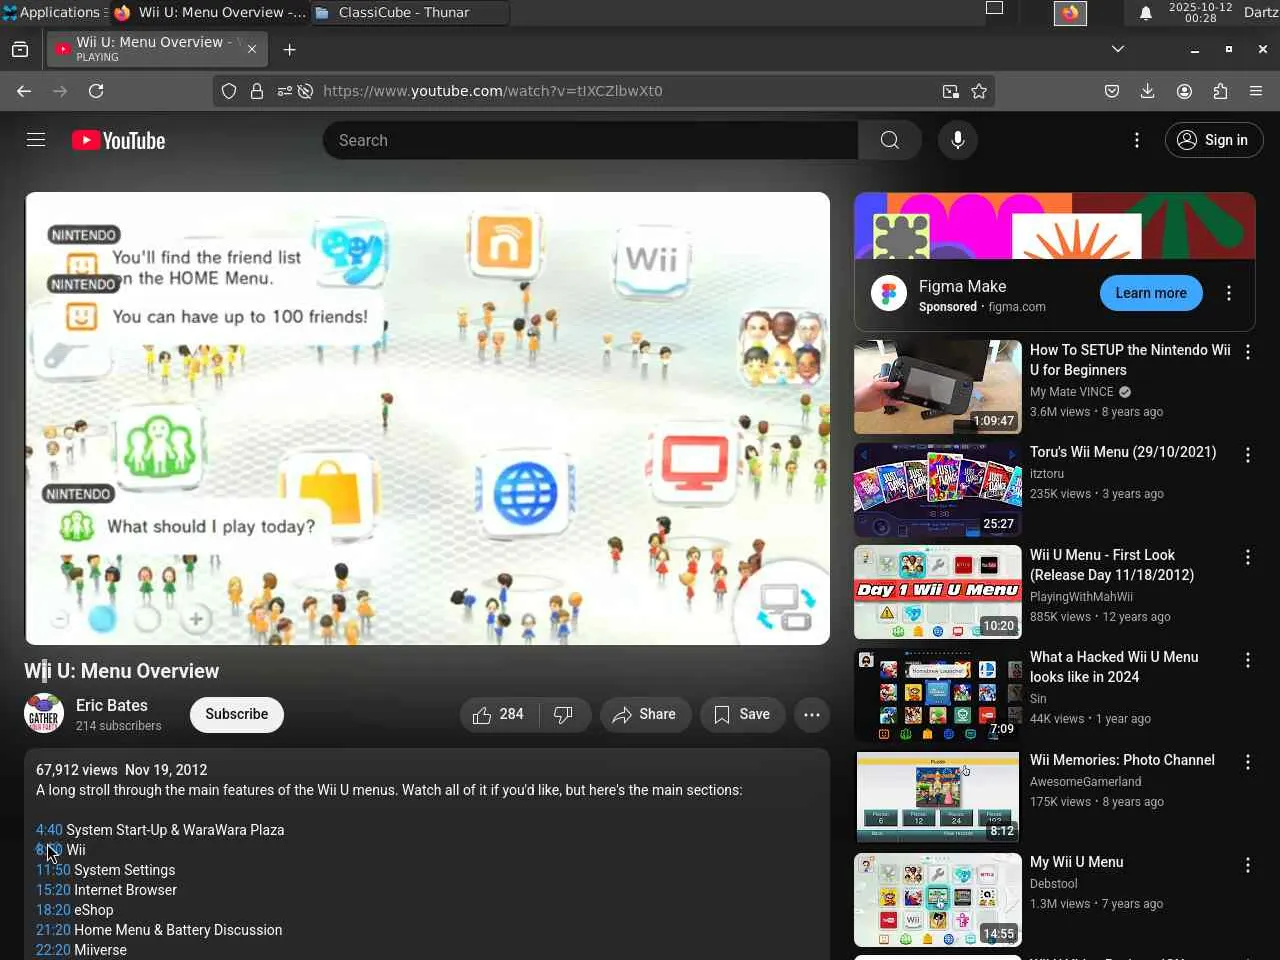Subscribe to Eric Bates channel

[x=237, y=715]
